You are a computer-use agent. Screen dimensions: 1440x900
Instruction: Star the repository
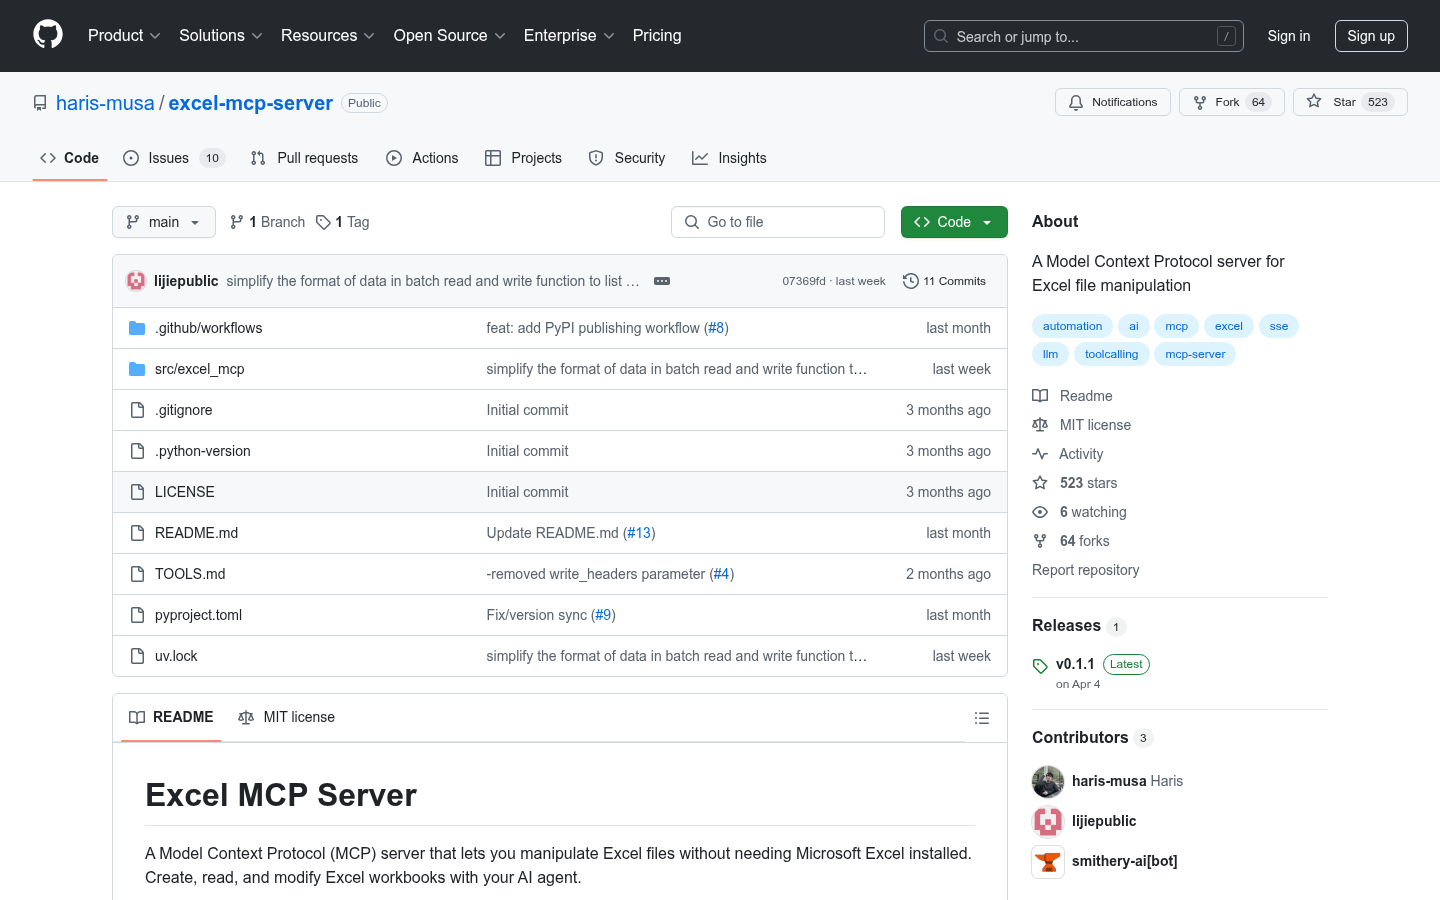(x=1350, y=102)
